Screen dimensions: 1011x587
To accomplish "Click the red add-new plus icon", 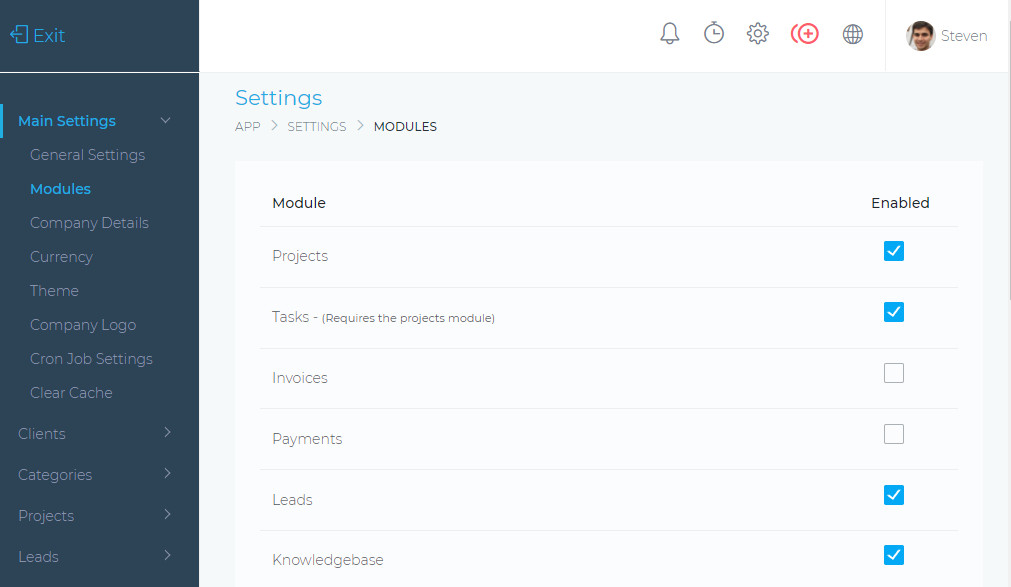I will 805,34.
